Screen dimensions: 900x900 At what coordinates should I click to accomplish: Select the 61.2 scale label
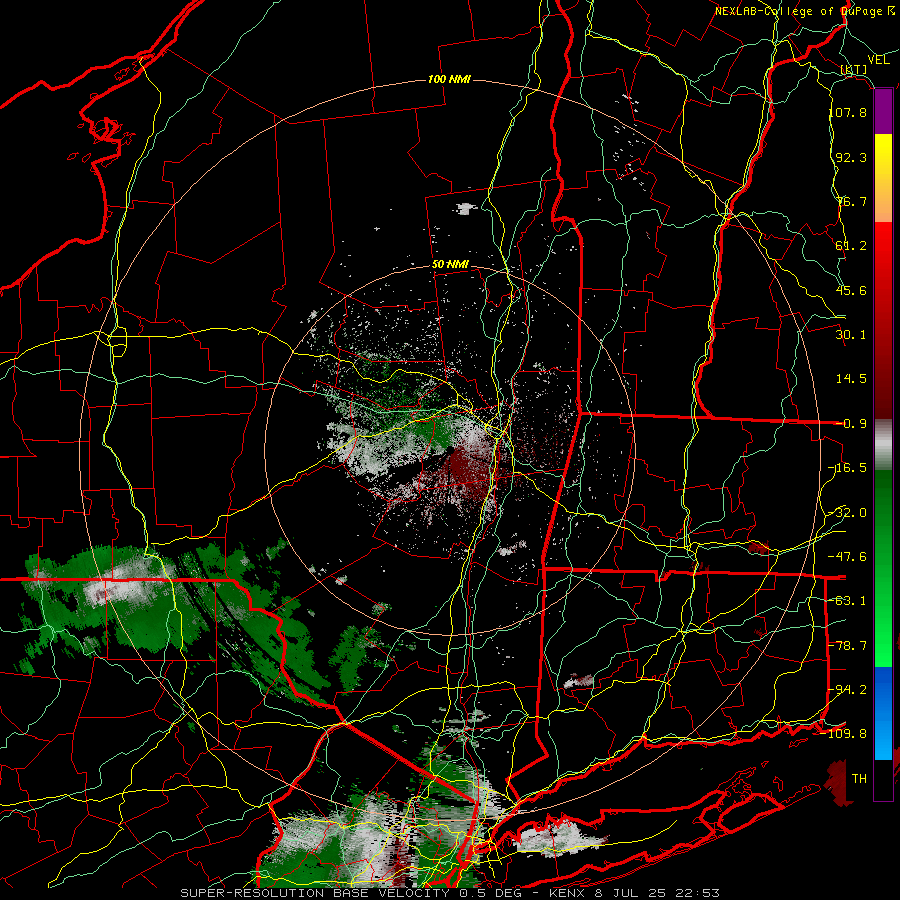[851, 246]
